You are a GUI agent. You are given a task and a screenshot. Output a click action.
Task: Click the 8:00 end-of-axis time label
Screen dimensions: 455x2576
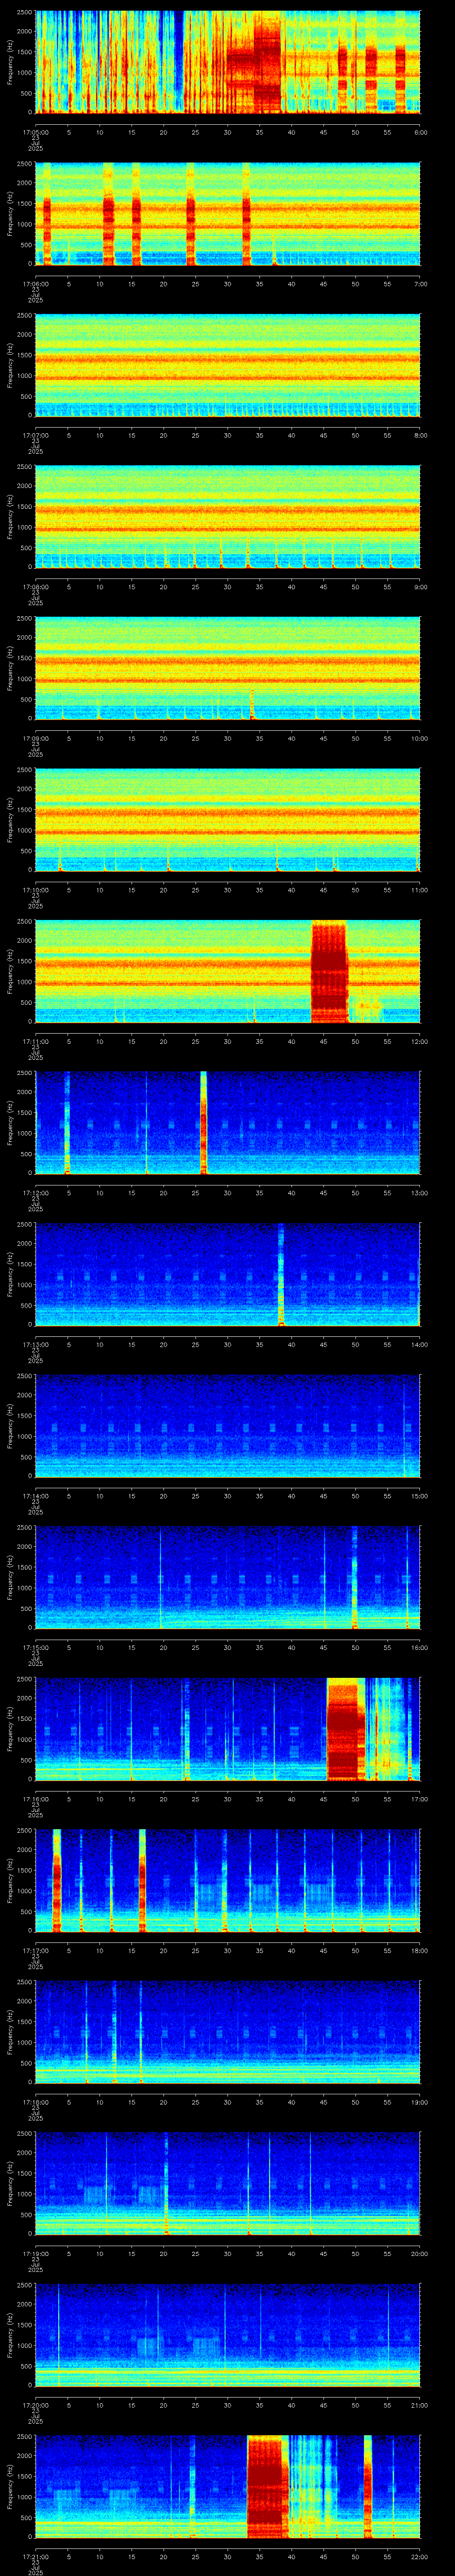(x=420, y=435)
